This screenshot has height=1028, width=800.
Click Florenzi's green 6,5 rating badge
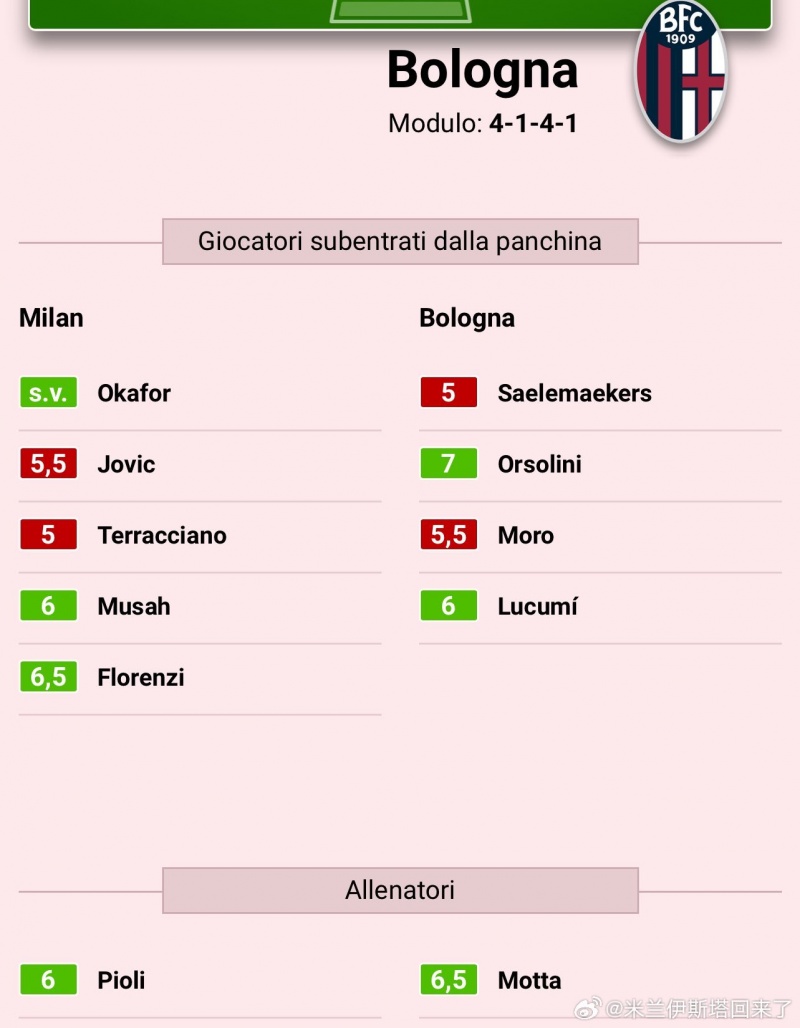(49, 677)
